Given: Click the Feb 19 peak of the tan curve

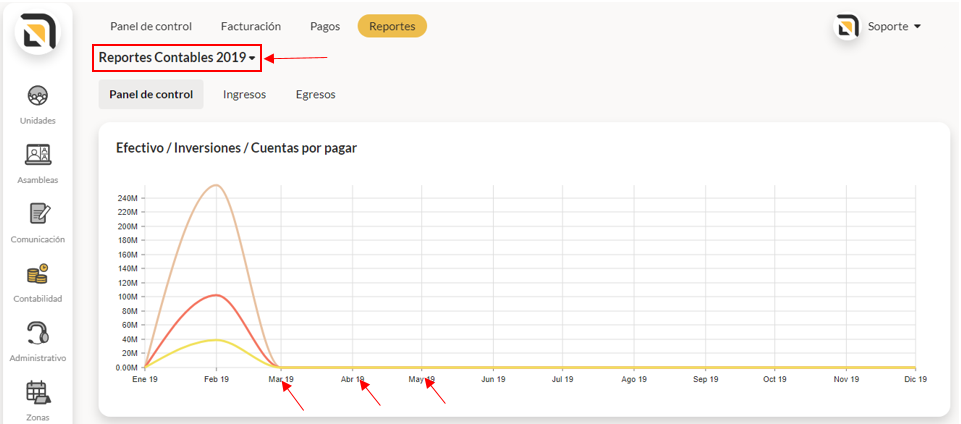Looking at the screenshot, I should coord(216,185).
